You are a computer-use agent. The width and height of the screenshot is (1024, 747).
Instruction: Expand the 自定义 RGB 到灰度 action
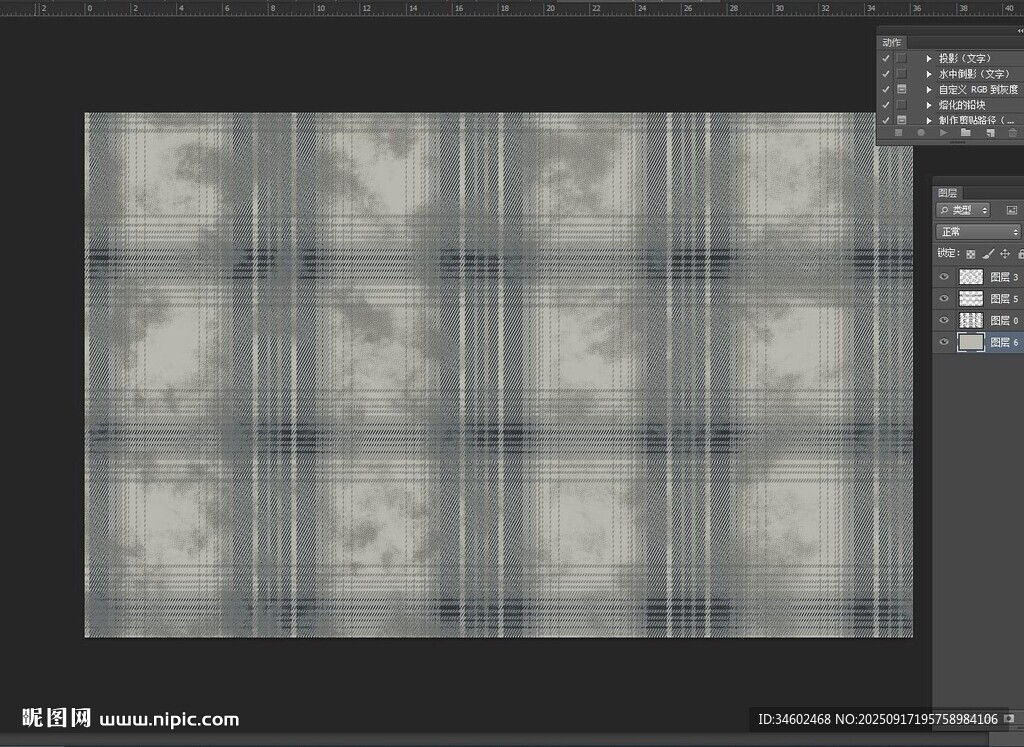(929, 89)
